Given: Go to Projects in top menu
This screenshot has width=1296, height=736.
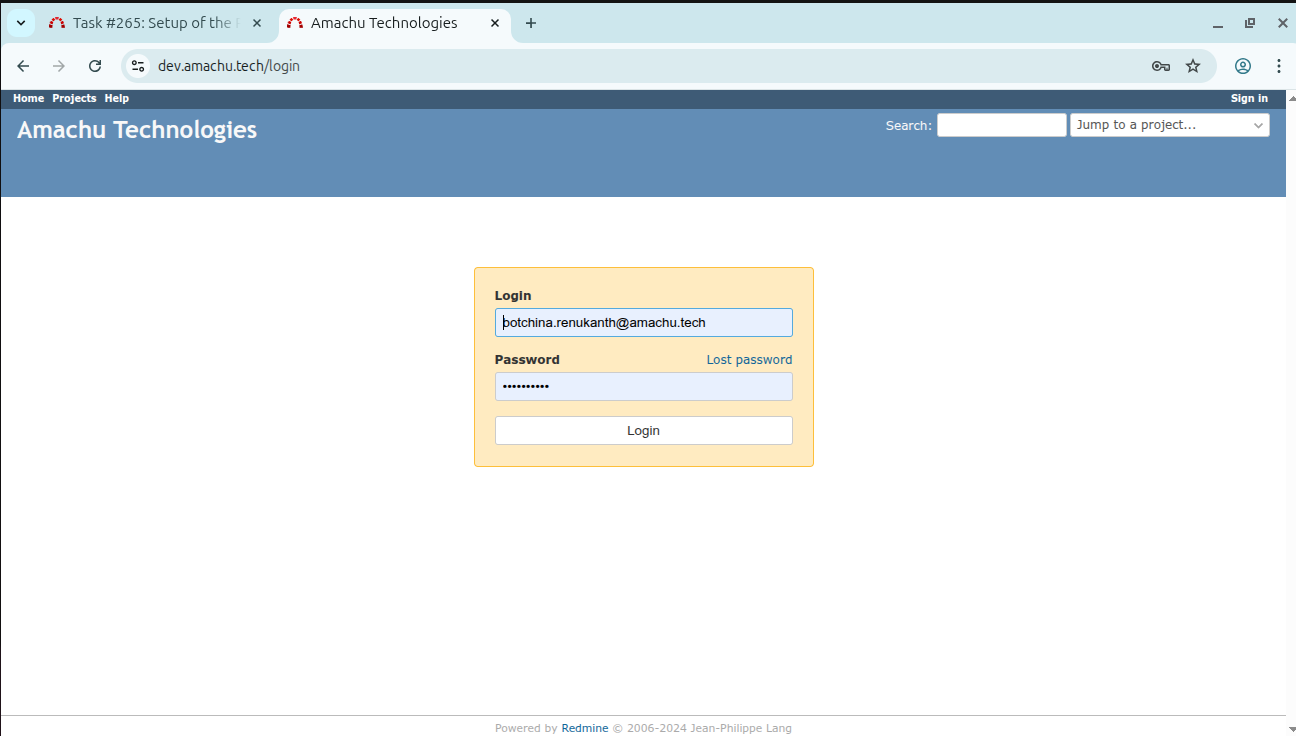Looking at the screenshot, I should coord(74,98).
